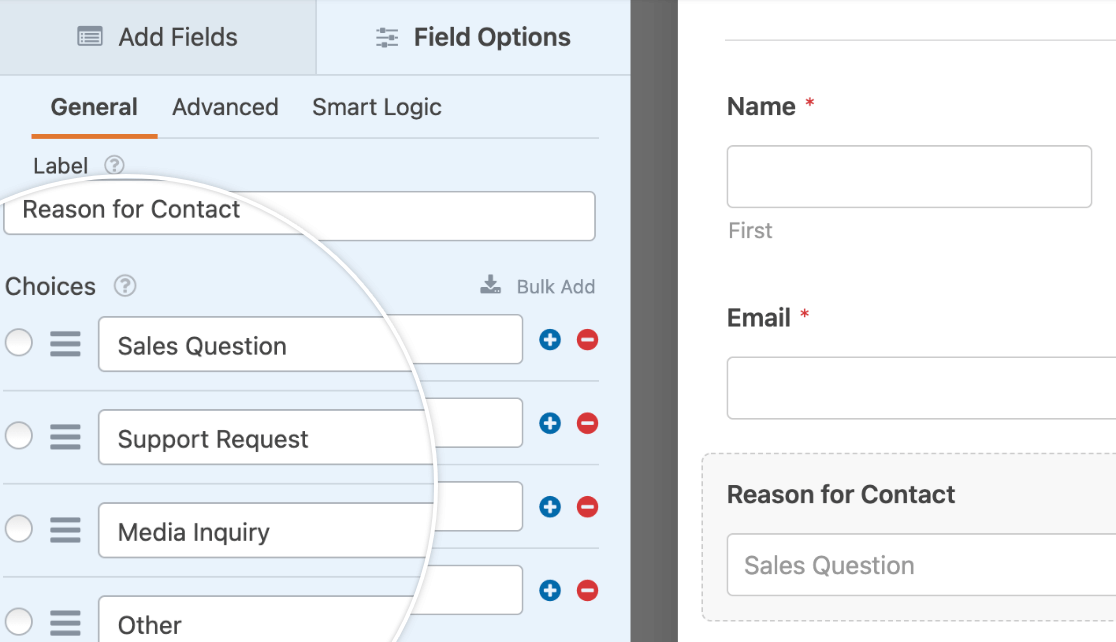Click the Label text field
This screenshot has height=642, width=1116.
pyautogui.click(x=299, y=215)
